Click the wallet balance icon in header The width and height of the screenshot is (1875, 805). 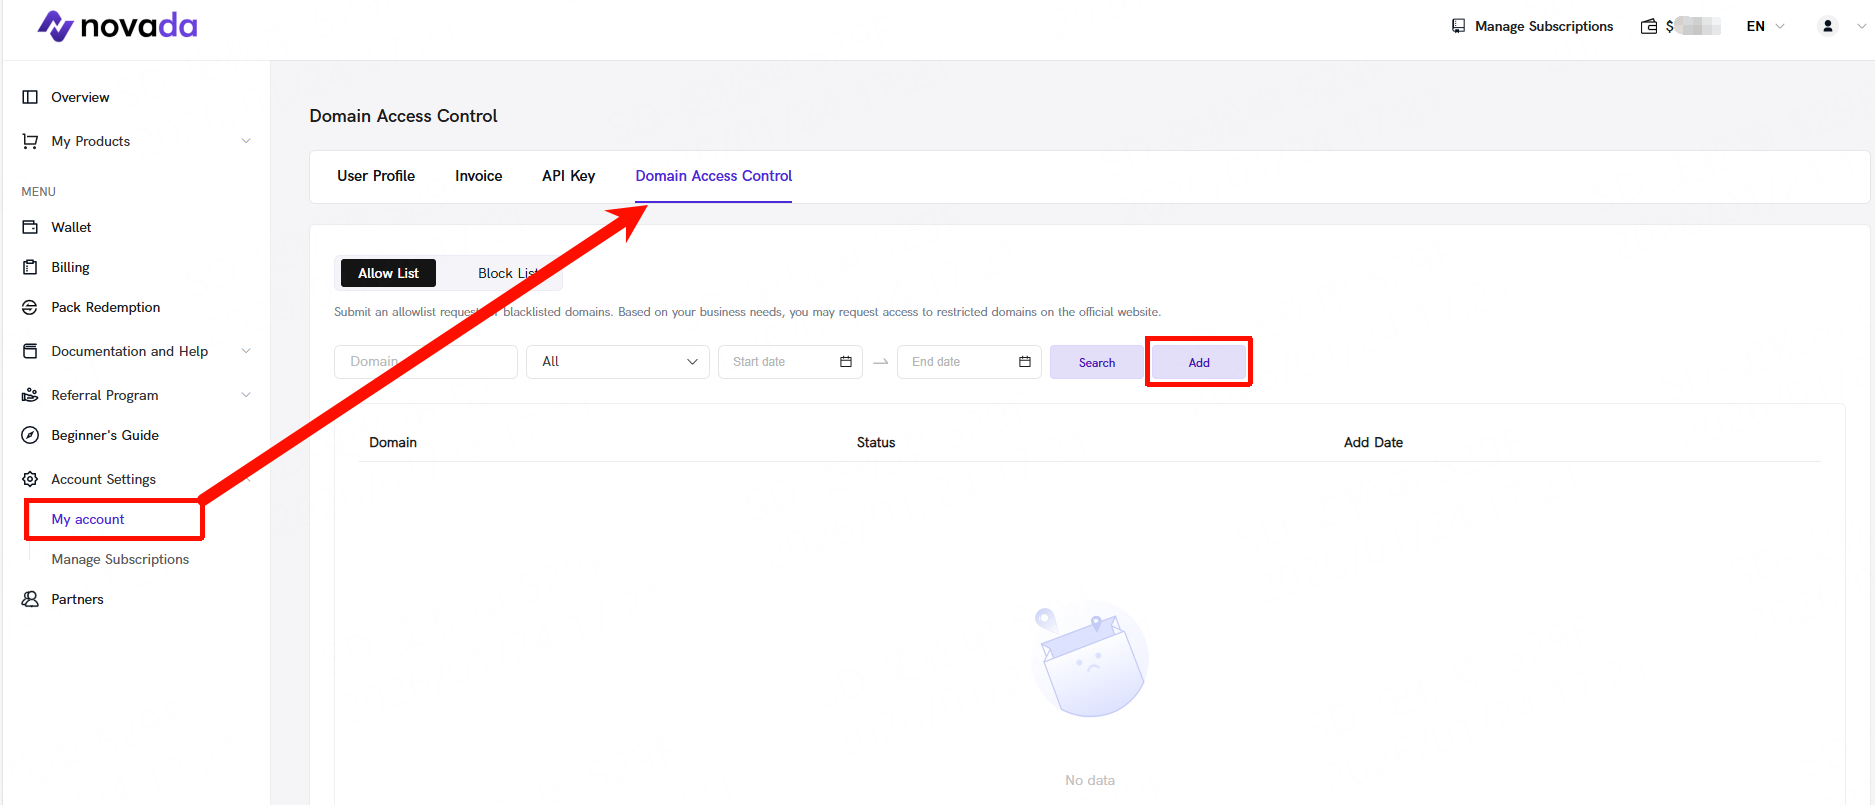click(1649, 26)
